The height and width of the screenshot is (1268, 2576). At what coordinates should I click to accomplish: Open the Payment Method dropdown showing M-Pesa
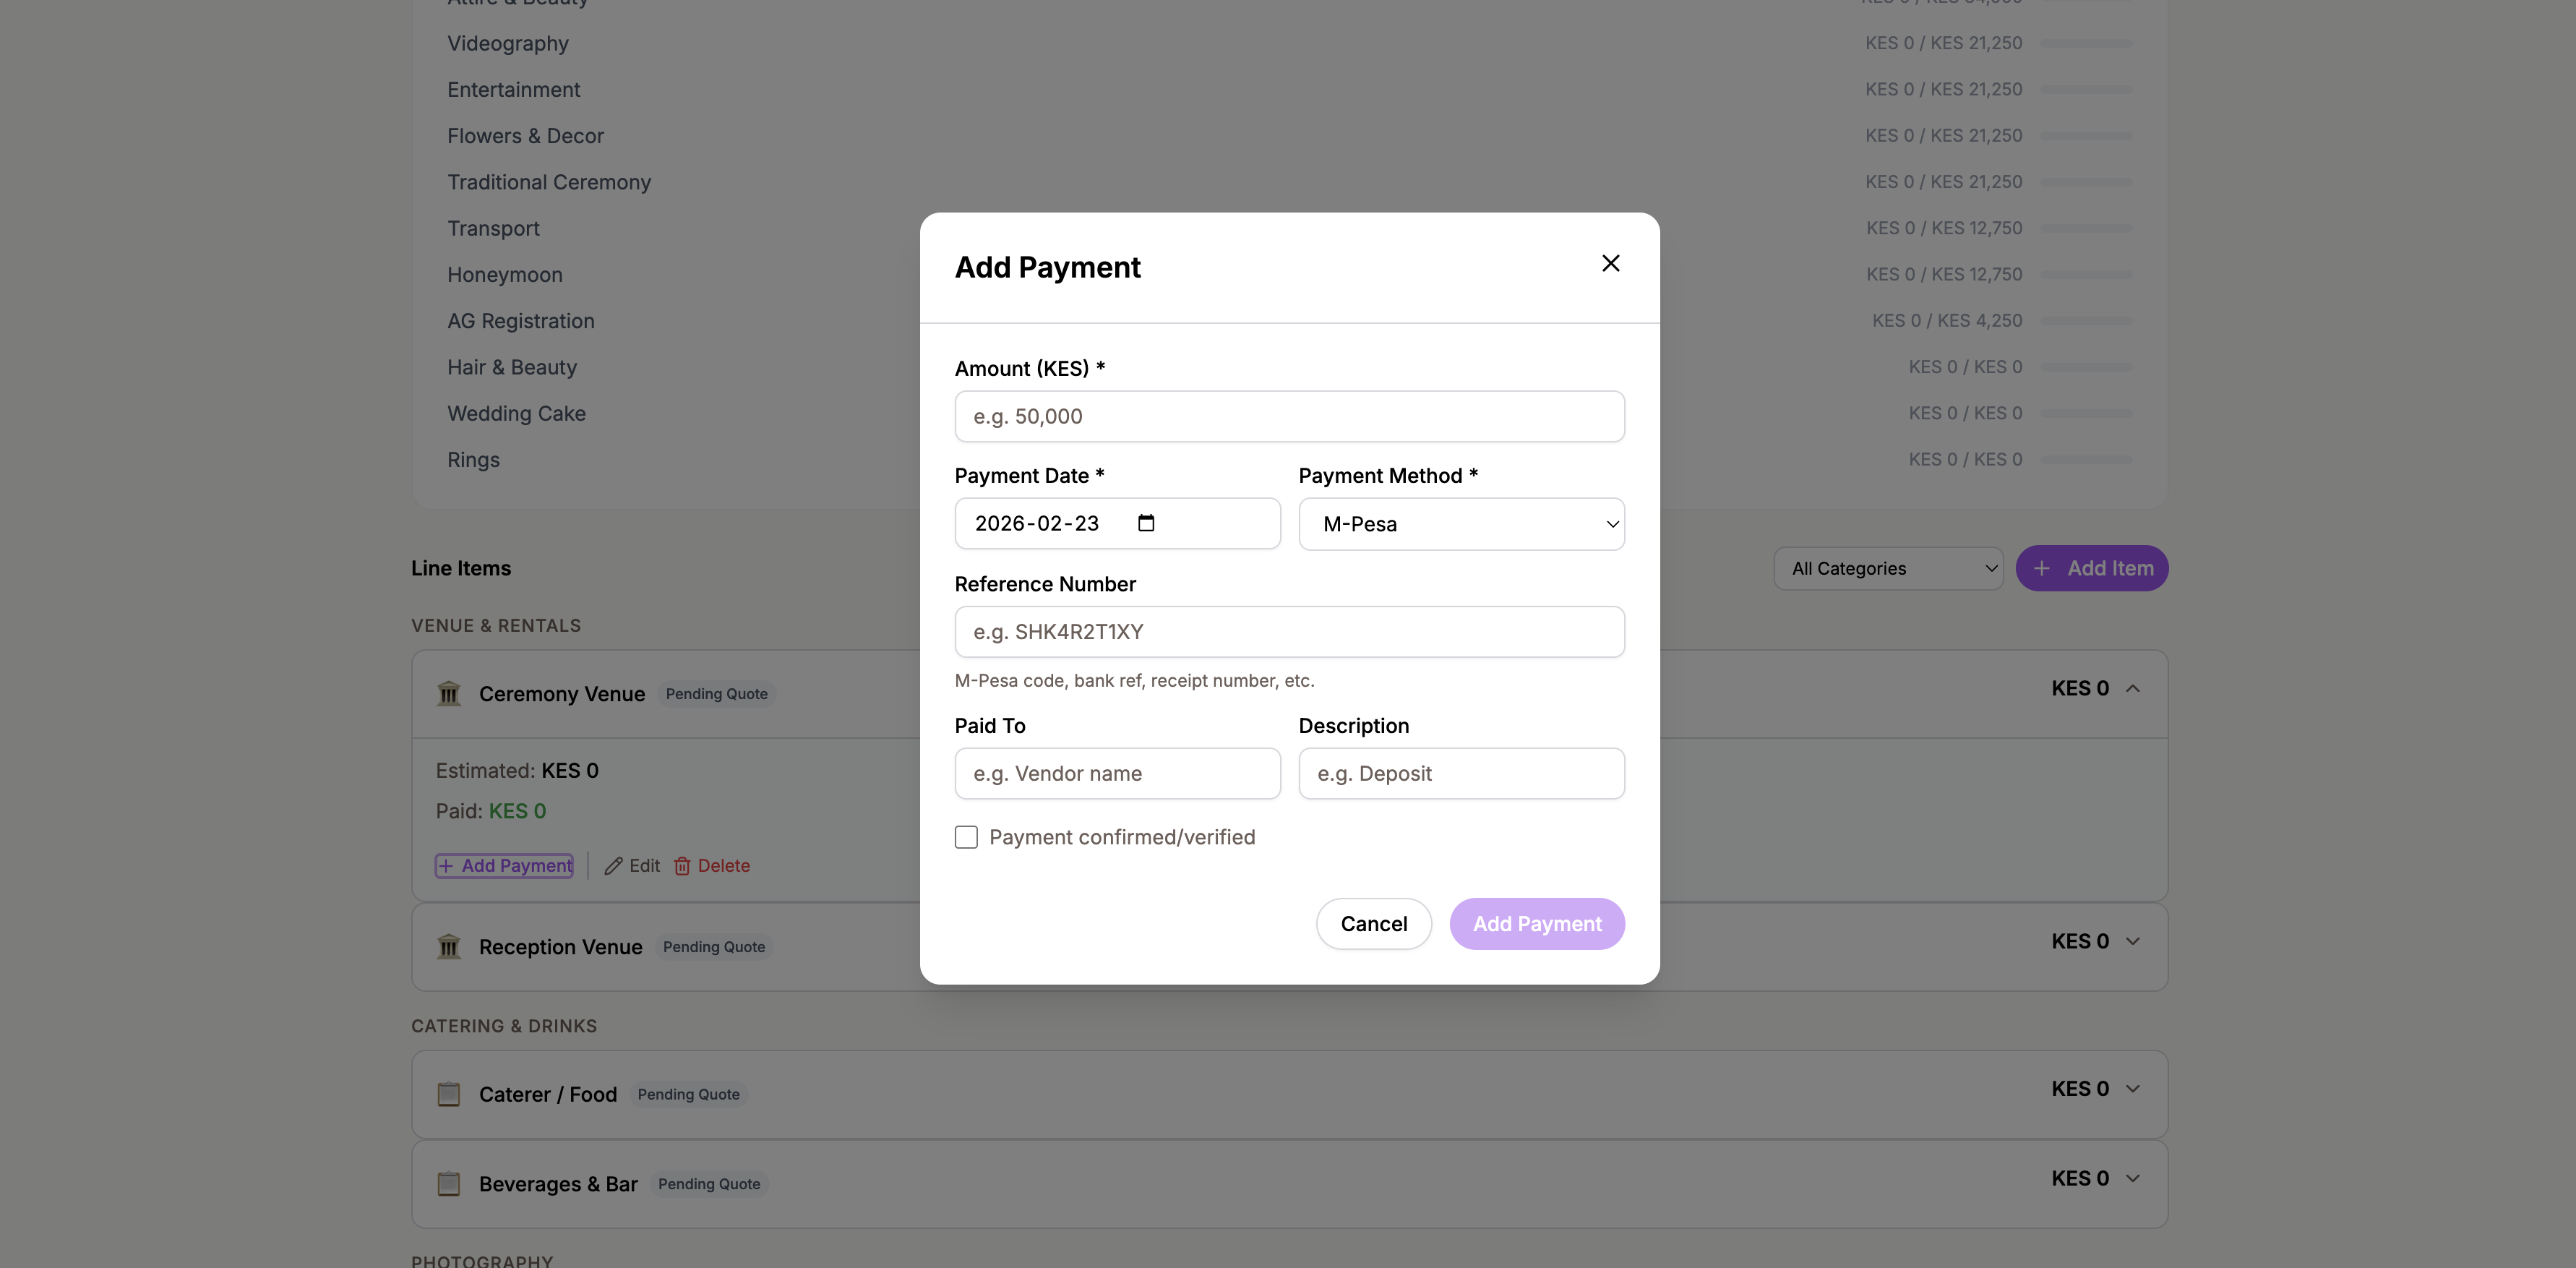click(x=1460, y=523)
